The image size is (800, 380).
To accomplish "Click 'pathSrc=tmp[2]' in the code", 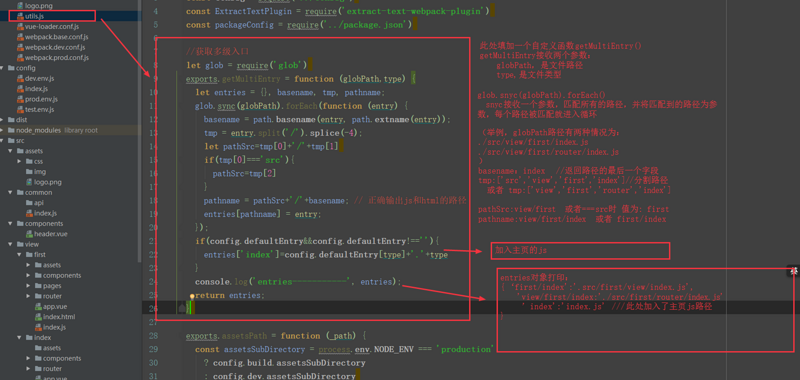I will (244, 173).
